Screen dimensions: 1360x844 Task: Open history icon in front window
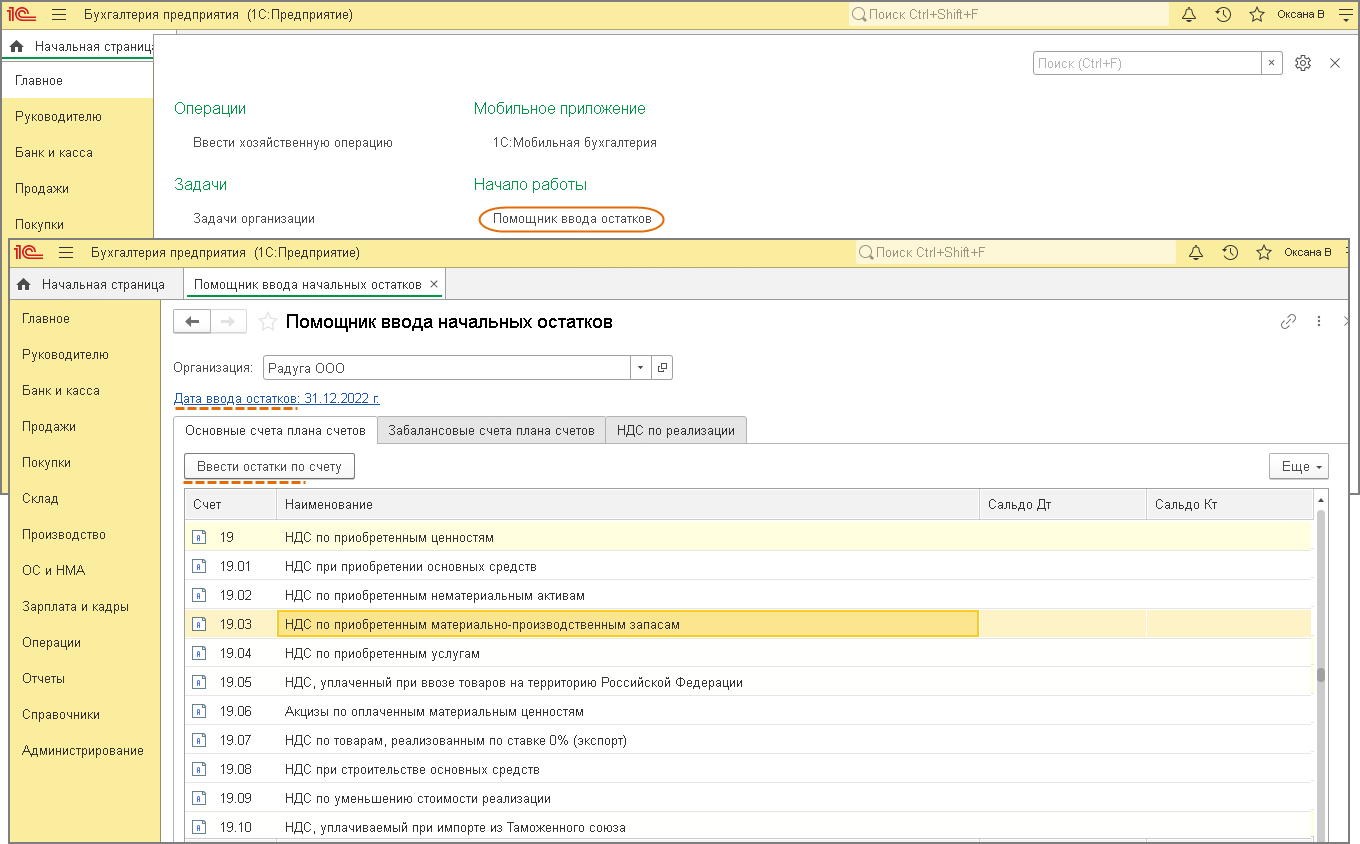coord(1230,253)
